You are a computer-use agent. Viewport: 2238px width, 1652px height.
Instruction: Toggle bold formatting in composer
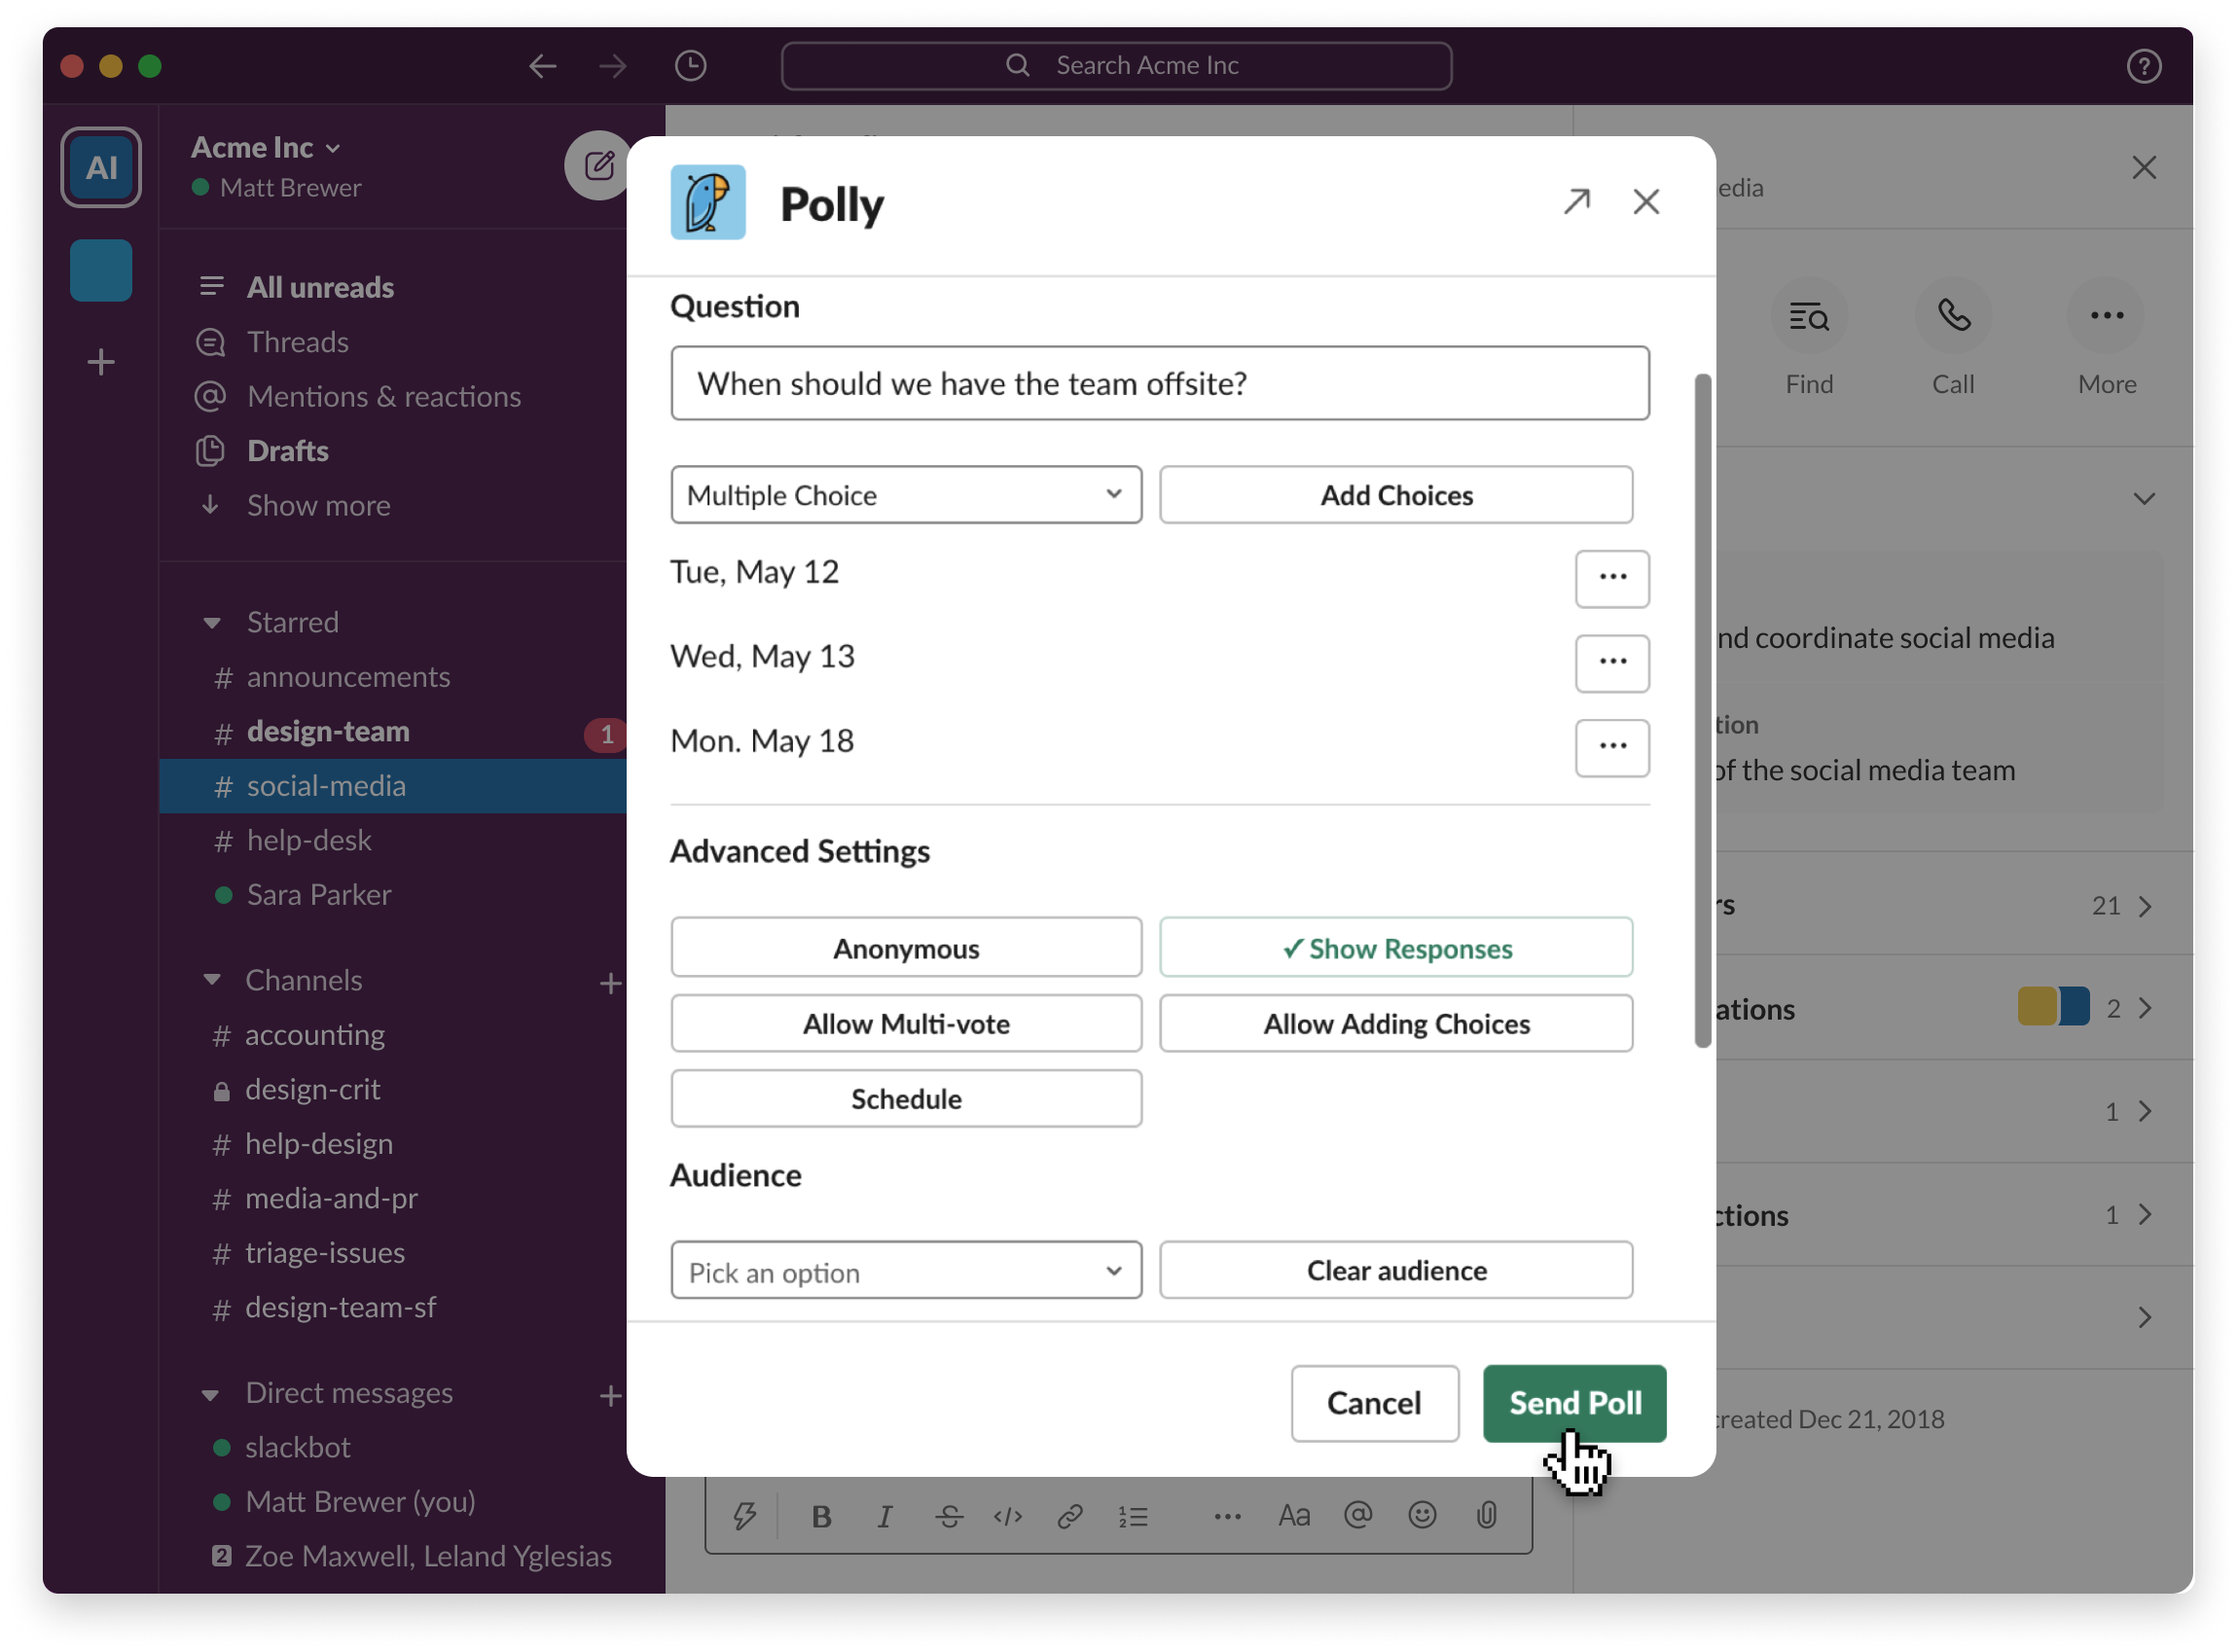[821, 1516]
